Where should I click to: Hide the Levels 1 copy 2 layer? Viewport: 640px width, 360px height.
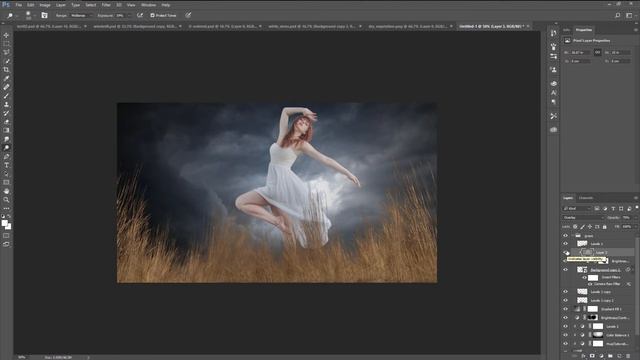tap(565, 300)
